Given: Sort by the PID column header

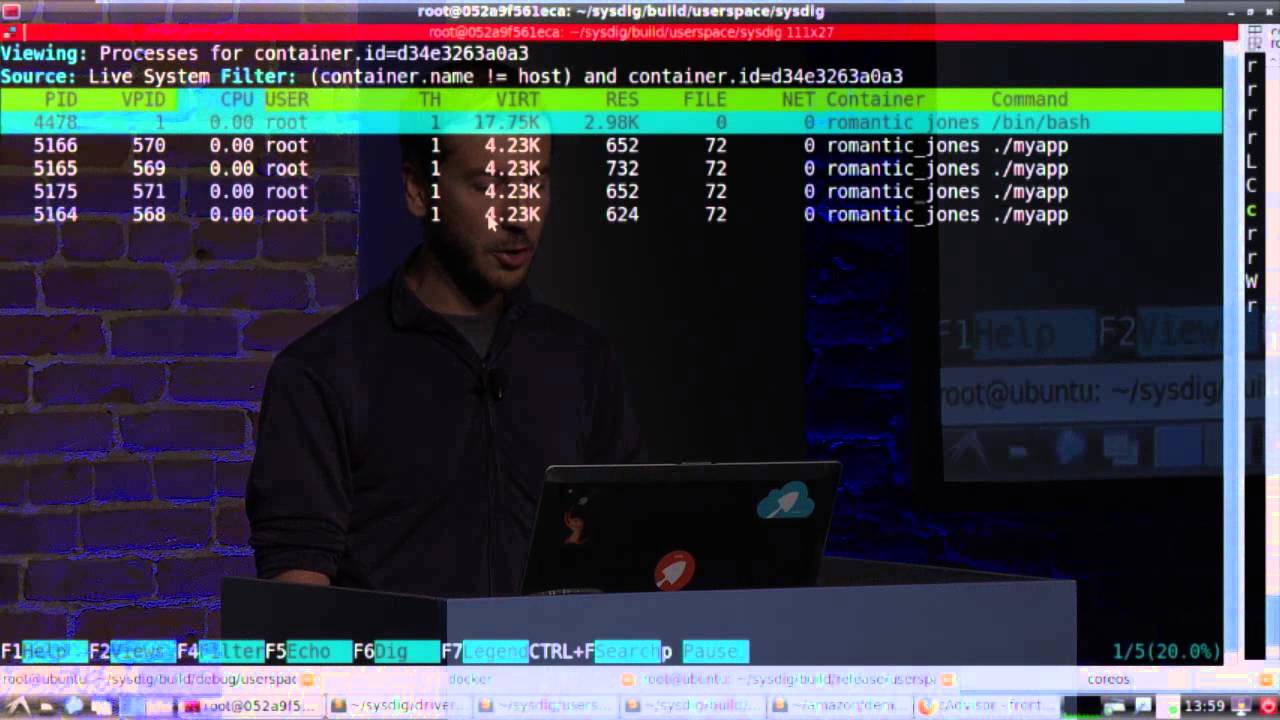Looking at the screenshot, I should [61, 99].
